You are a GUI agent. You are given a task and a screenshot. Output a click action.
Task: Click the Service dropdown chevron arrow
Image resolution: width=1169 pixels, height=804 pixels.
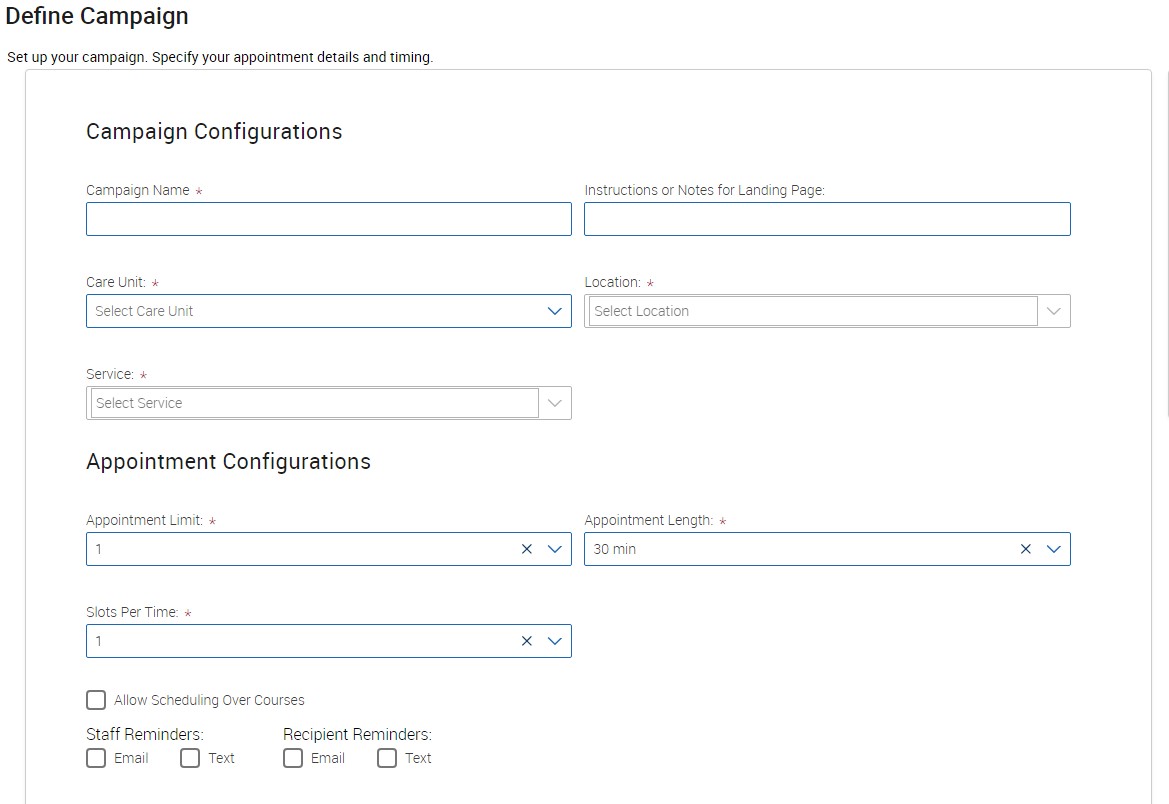point(555,403)
